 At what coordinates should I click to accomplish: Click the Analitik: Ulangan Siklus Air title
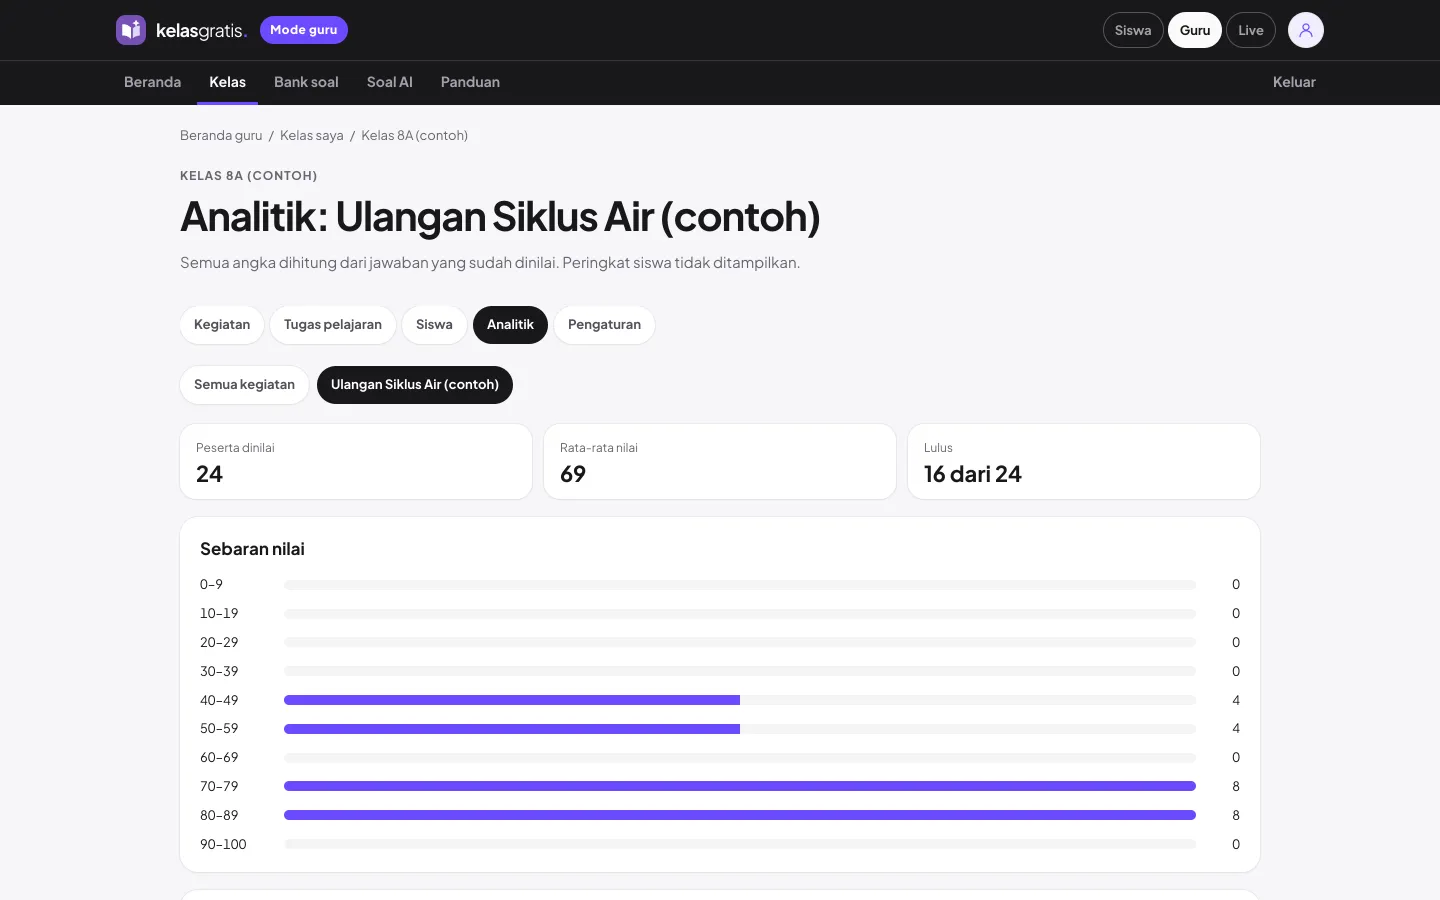coord(500,217)
